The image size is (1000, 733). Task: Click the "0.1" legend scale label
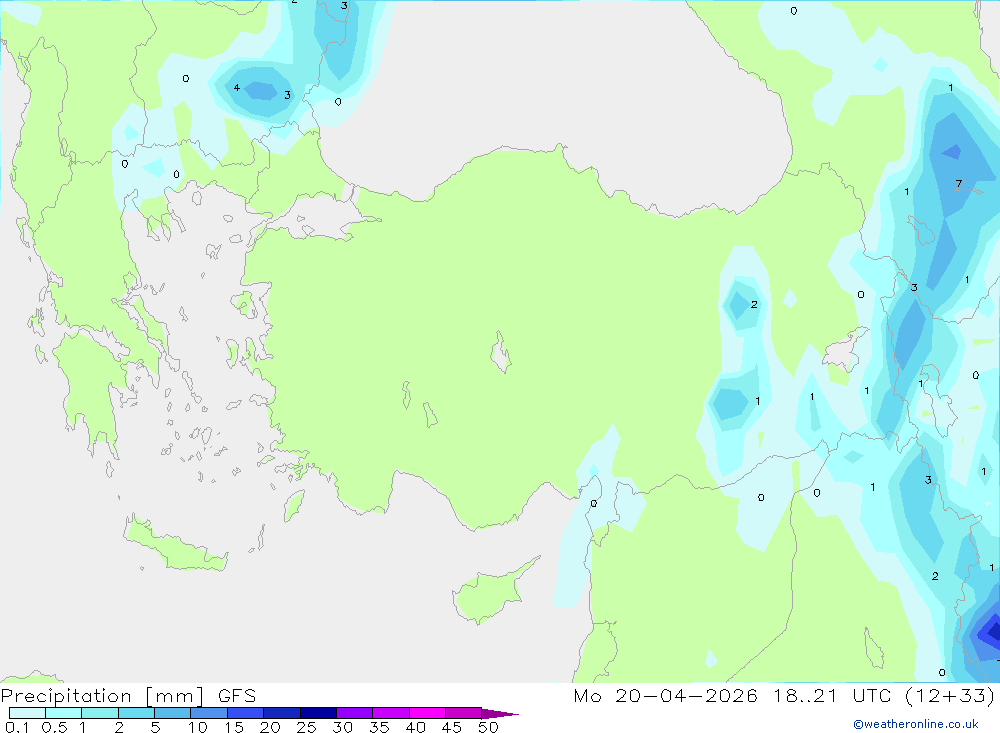[x=17, y=727]
